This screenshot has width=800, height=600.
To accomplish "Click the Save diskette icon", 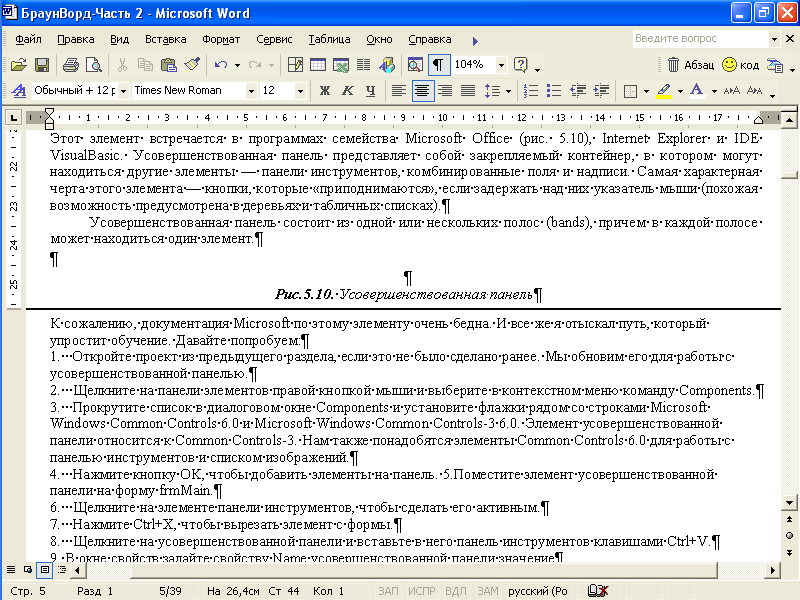I will click(42, 65).
